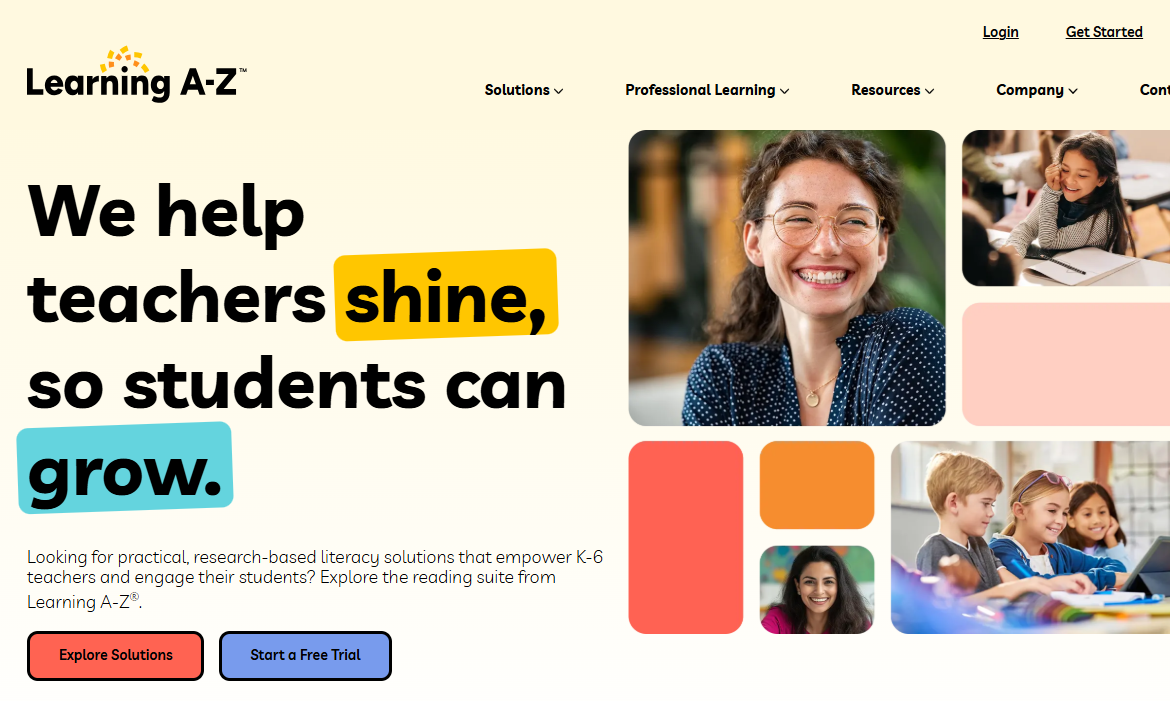Click the Start a Free Trial button
The image size is (1170, 701).
305,655
